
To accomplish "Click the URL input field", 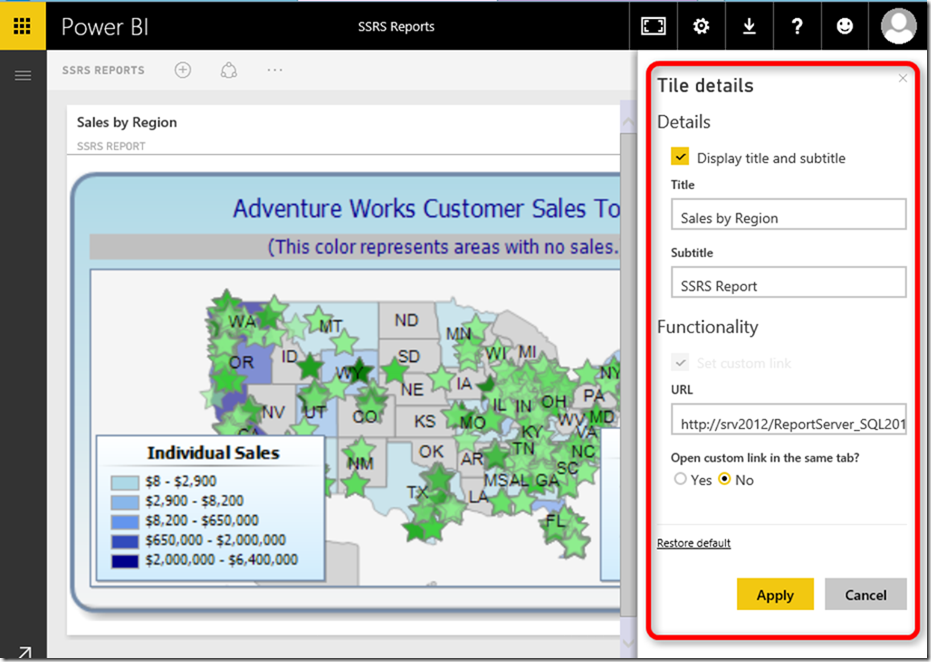I will [x=788, y=419].
